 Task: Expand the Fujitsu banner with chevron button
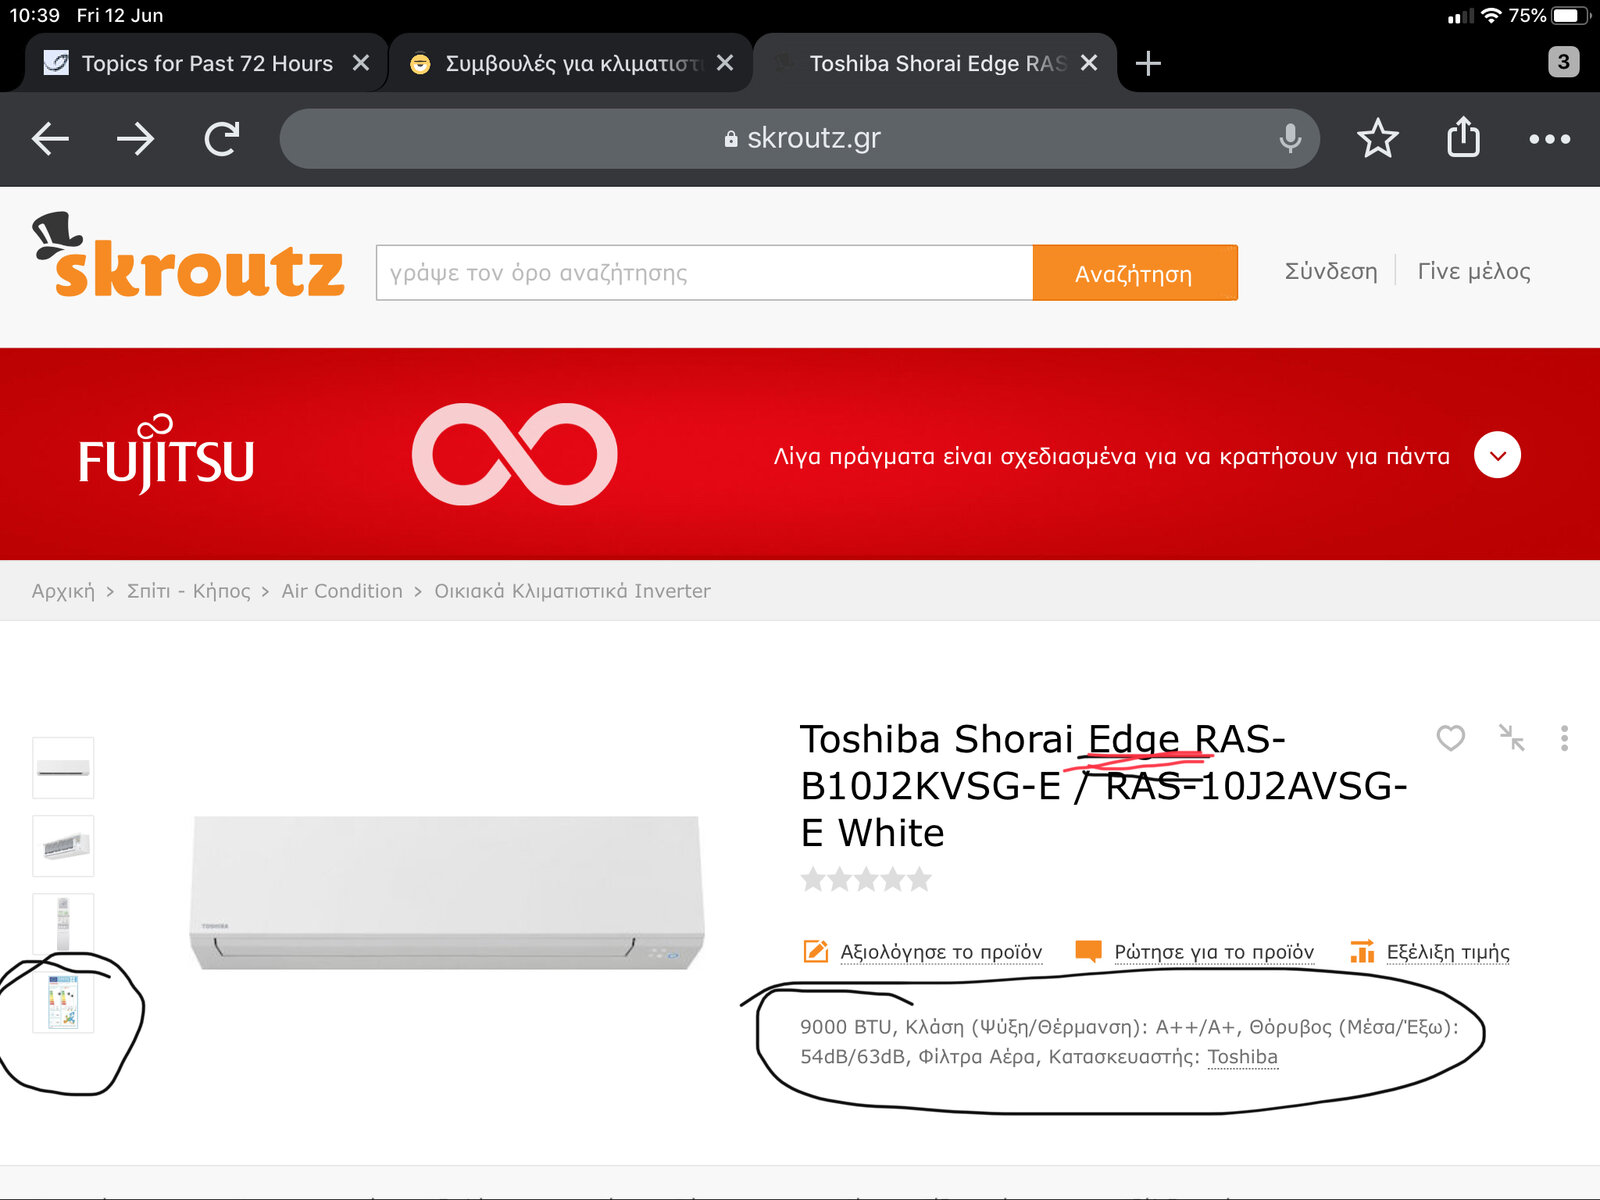click(1497, 455)
